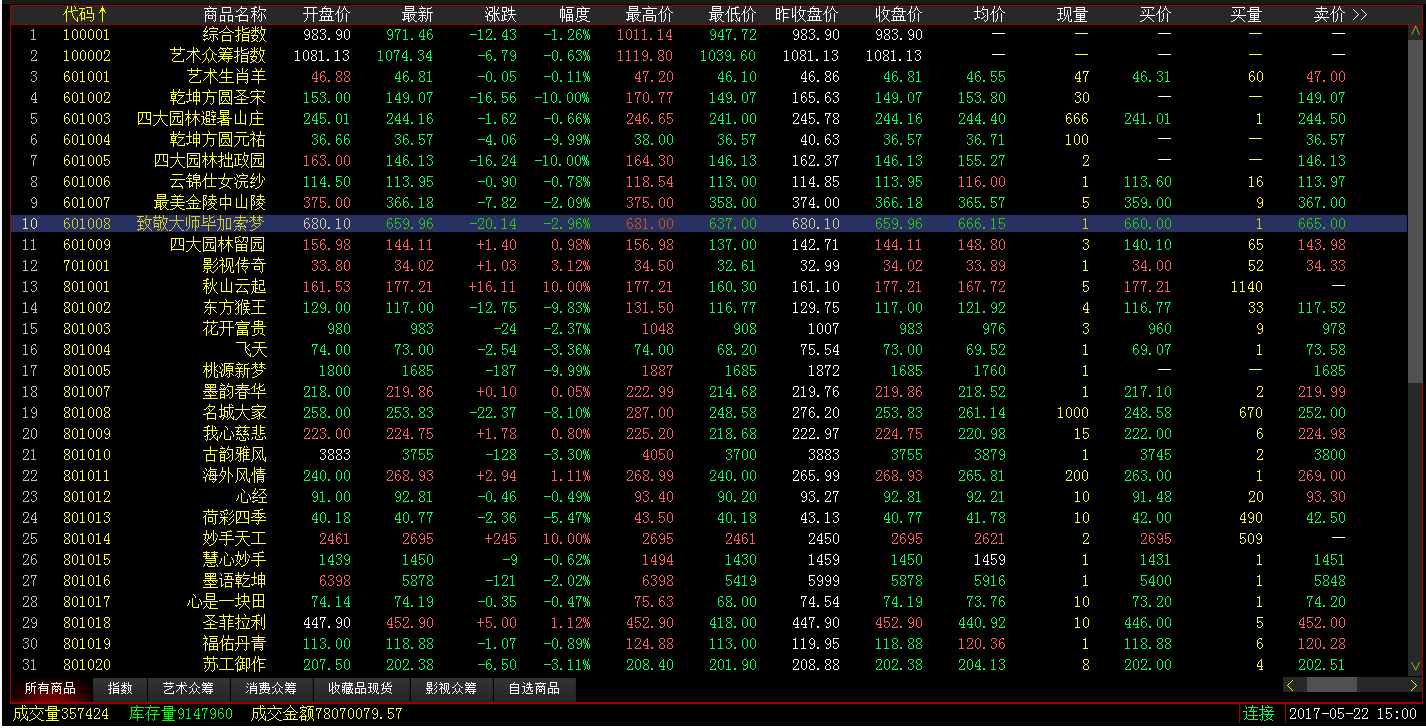
Task: Select the 综合指数 row
Action: (x=709, y=35)
